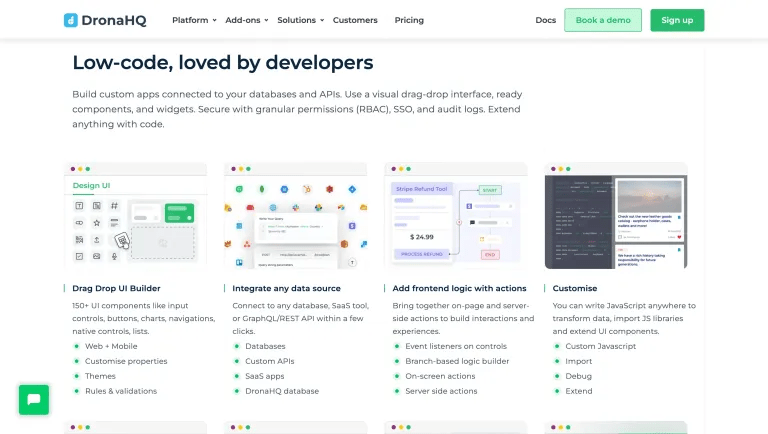Open the data source integrations illustration
The width and height of the screenshot is (768, 434).
[x=296, y=216]
